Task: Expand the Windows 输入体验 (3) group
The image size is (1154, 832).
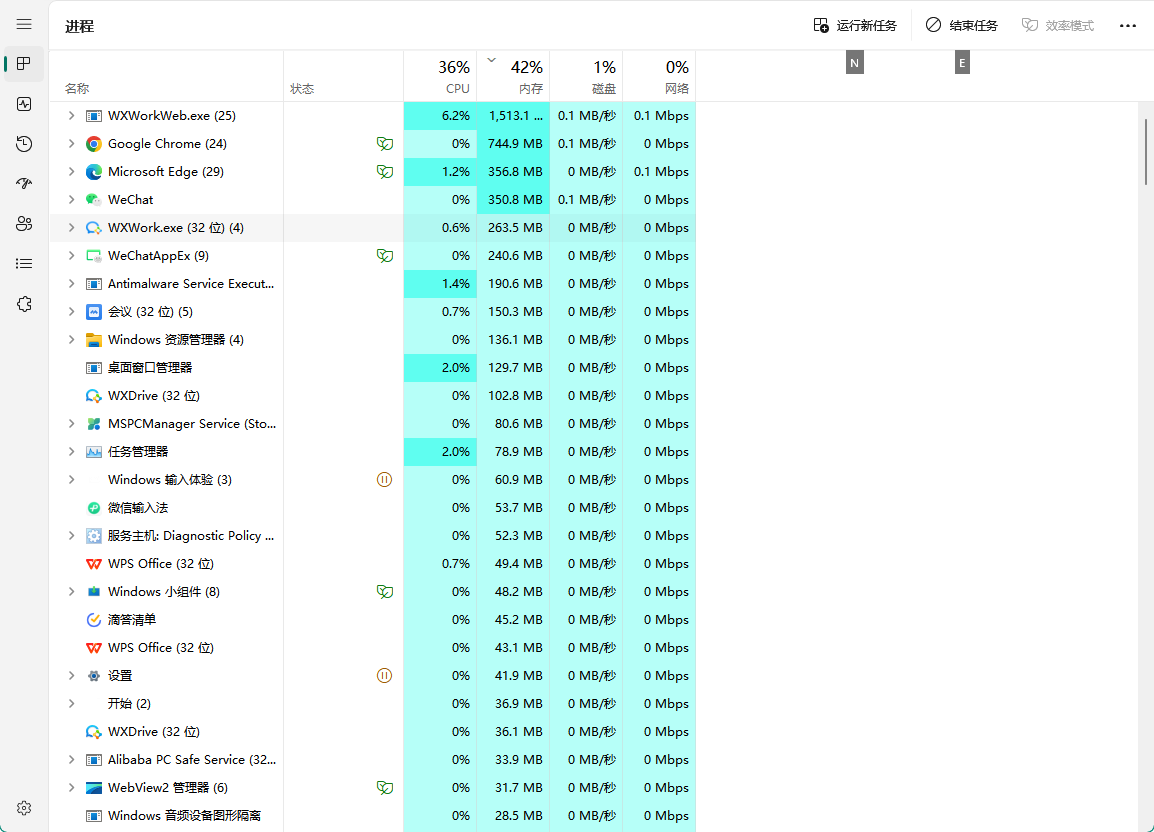Action: click(71, 479)
